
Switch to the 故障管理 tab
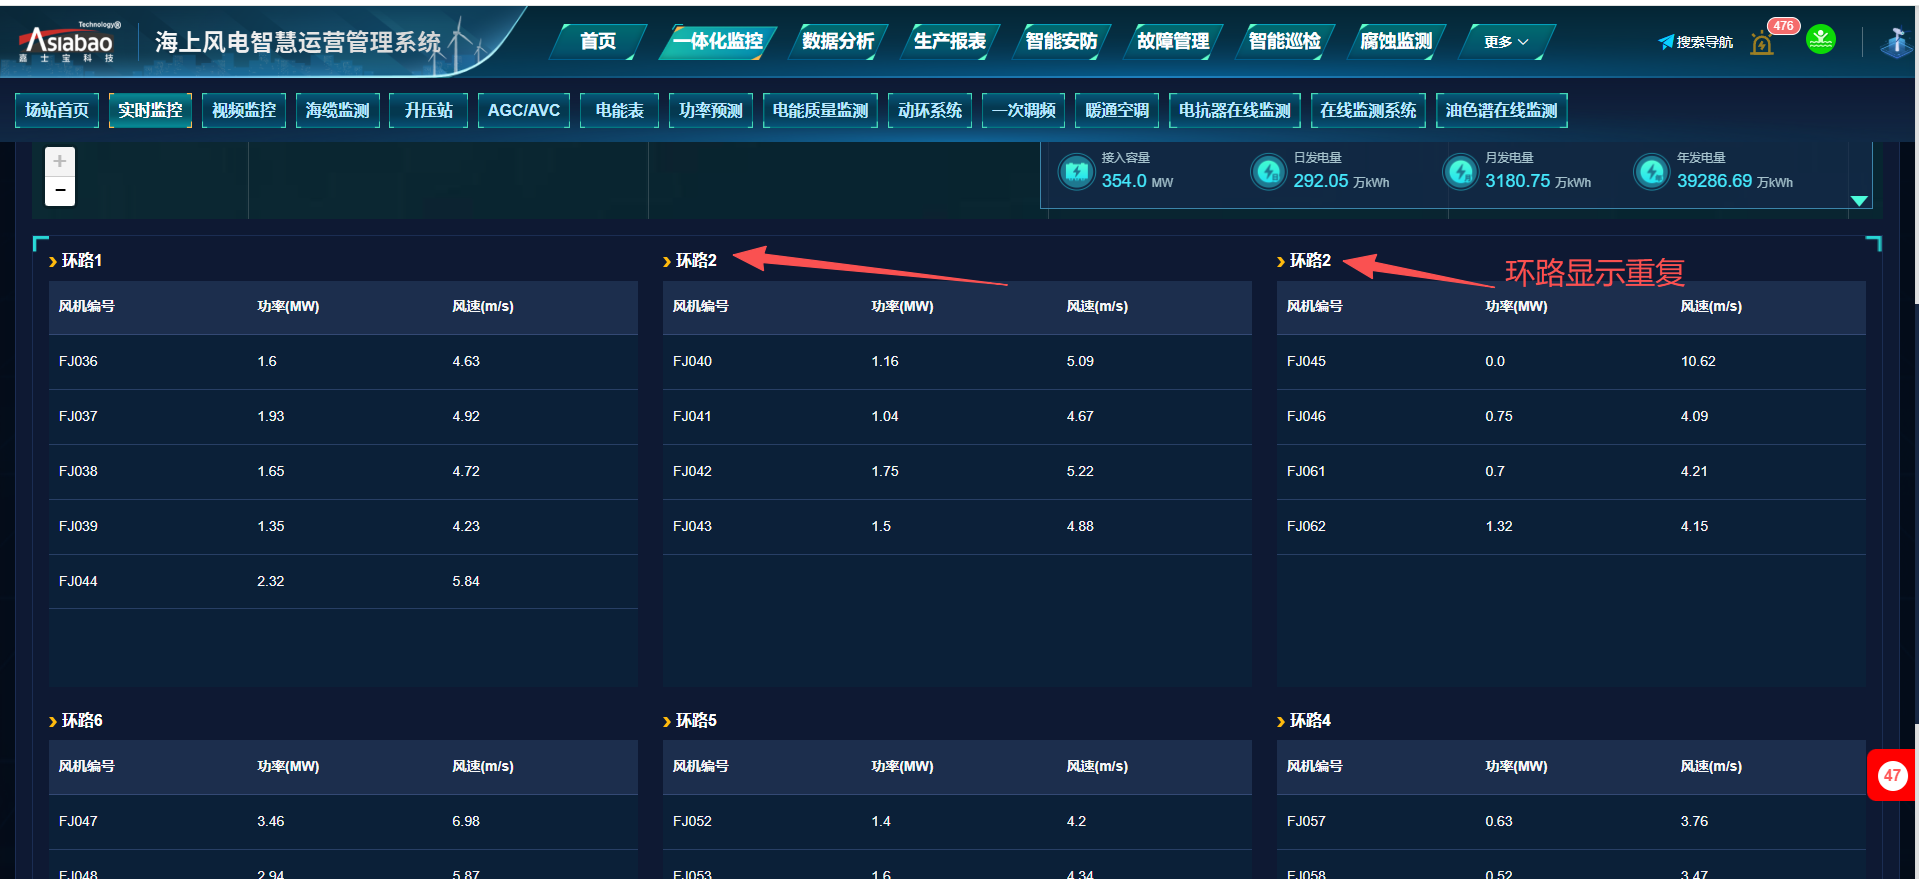click(x=1172, y=41)
